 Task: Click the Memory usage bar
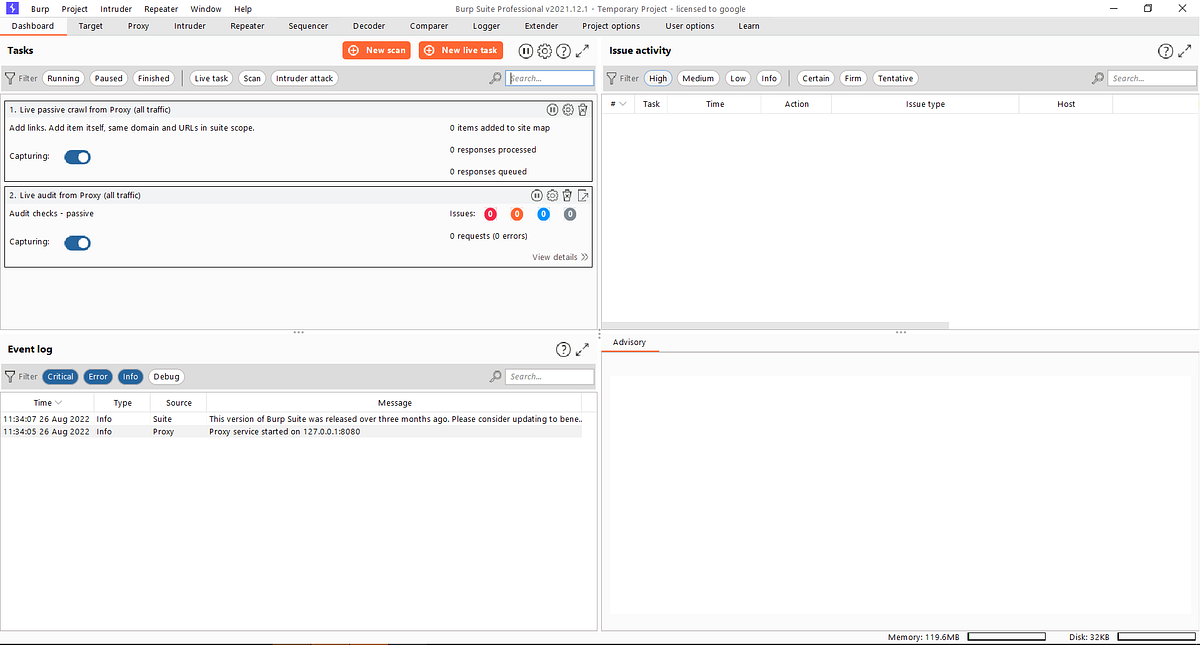coord(1006,636)
